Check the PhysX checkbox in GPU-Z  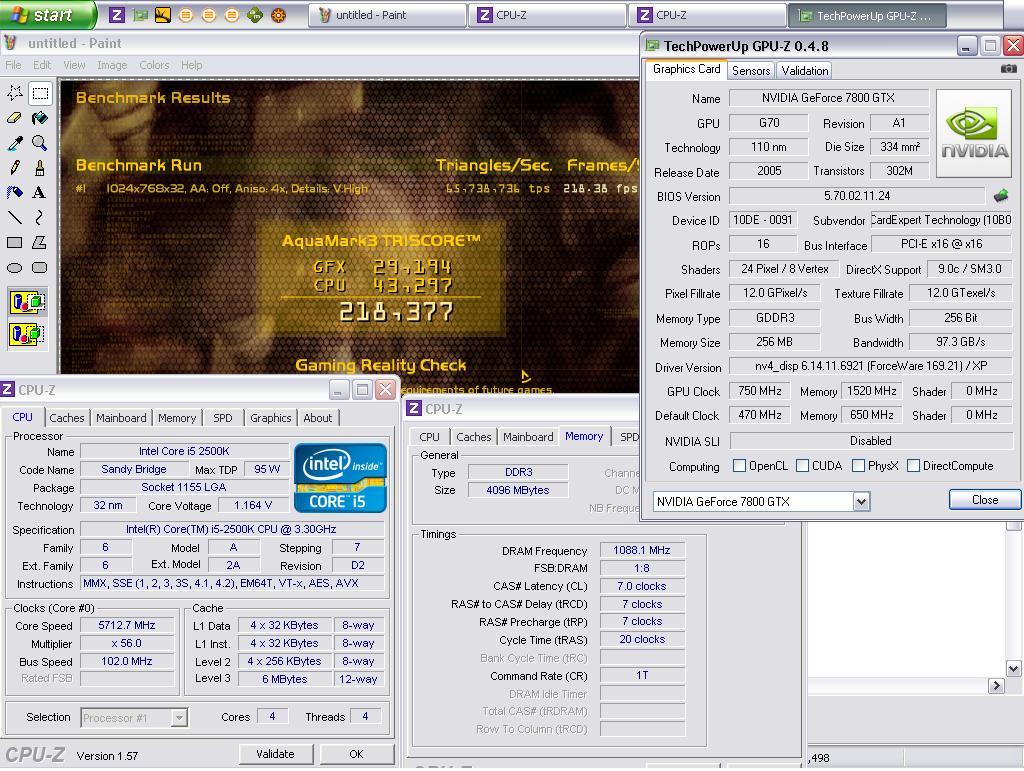click(x=859, y=465)
